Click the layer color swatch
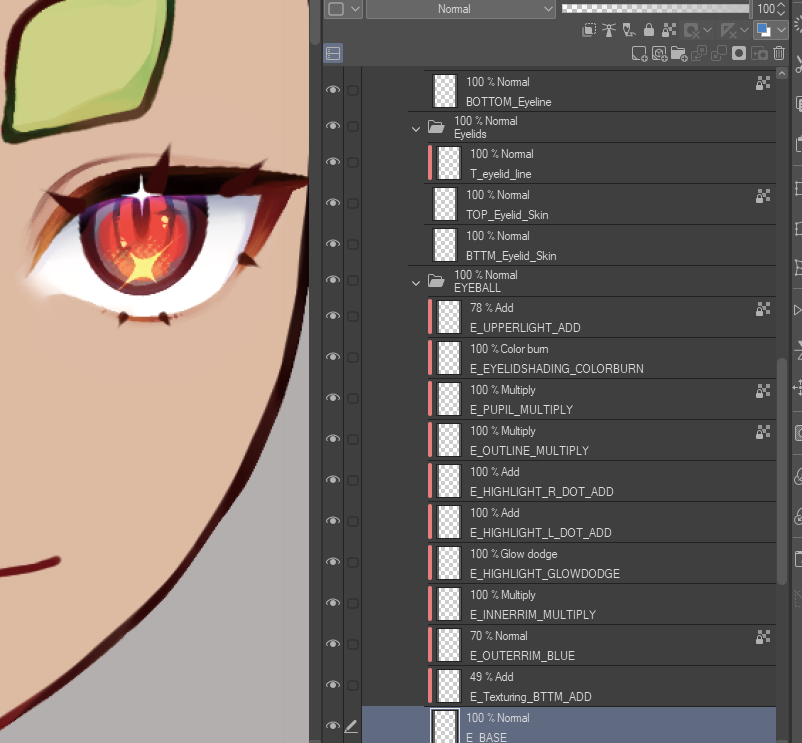Viewport: 802px width, 743px height. coord(764,30)
